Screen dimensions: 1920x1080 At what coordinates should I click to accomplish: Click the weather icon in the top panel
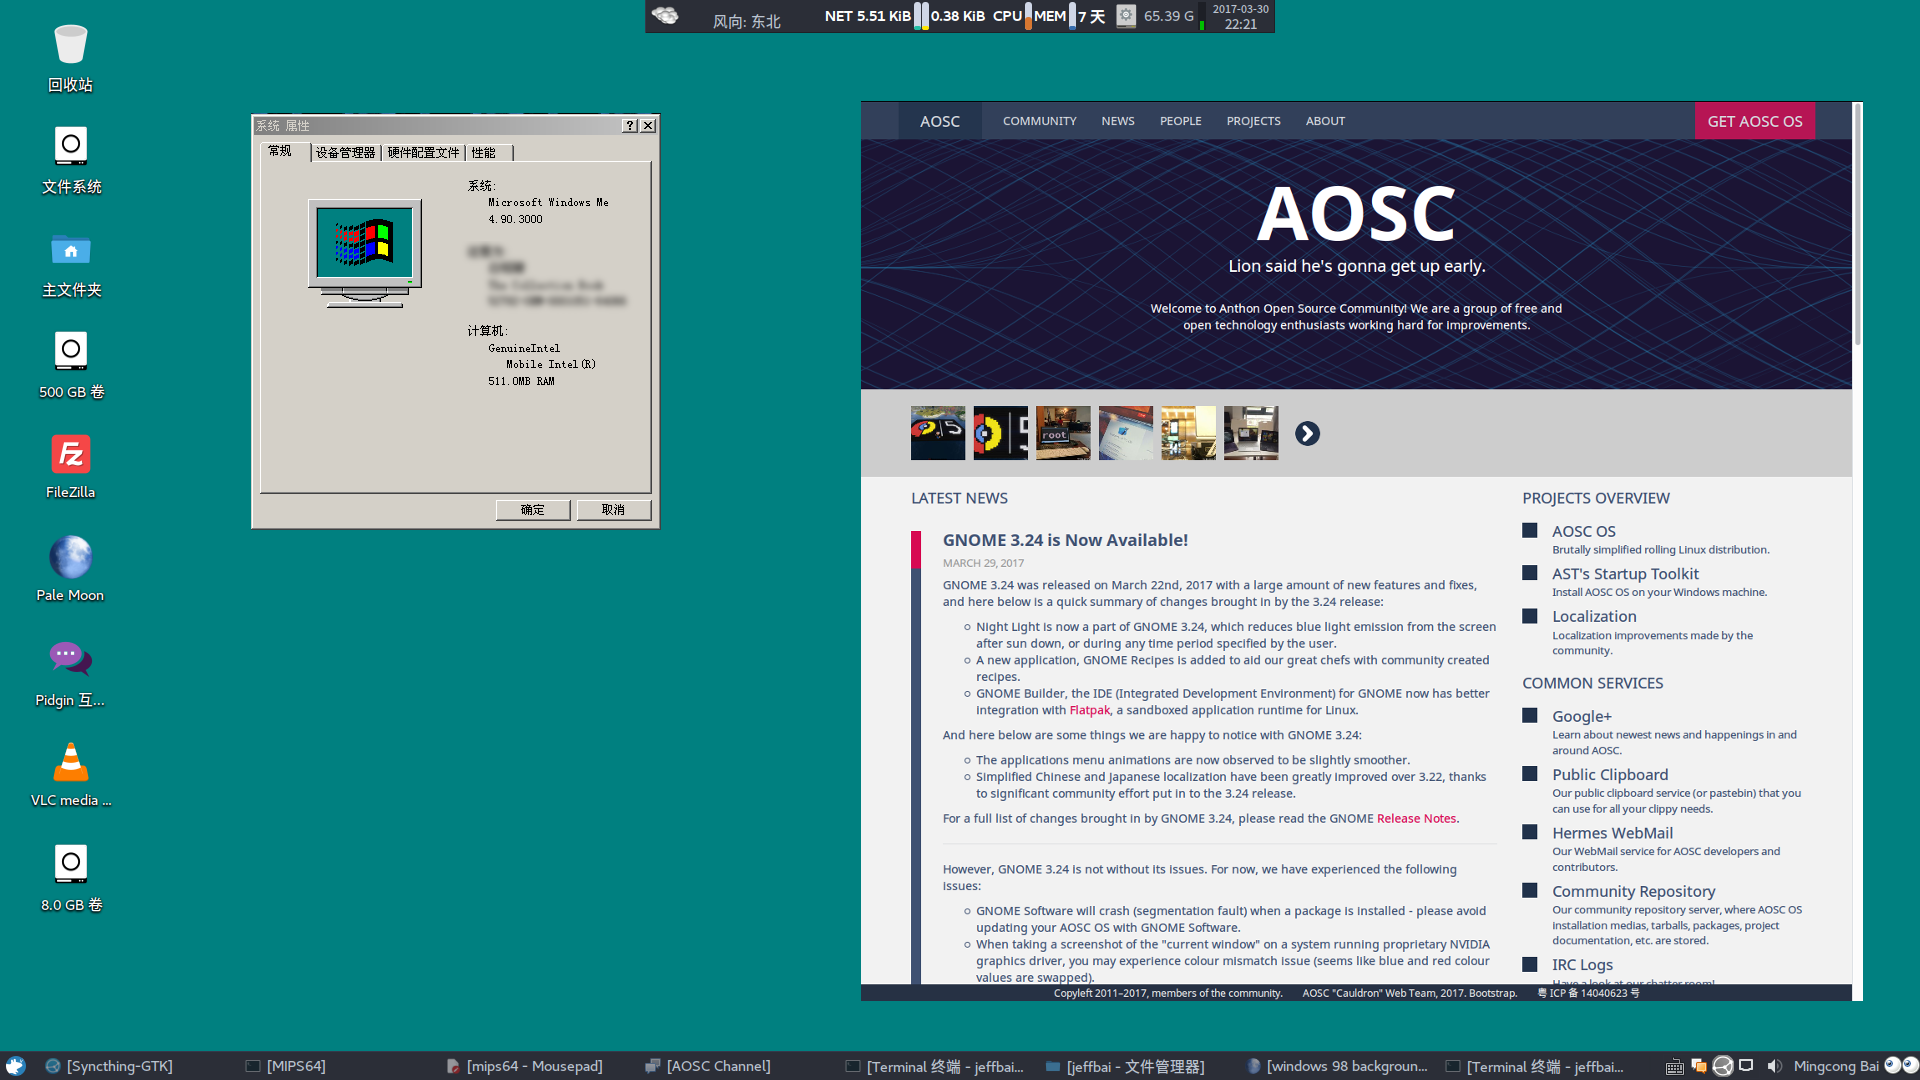(666, 16)
